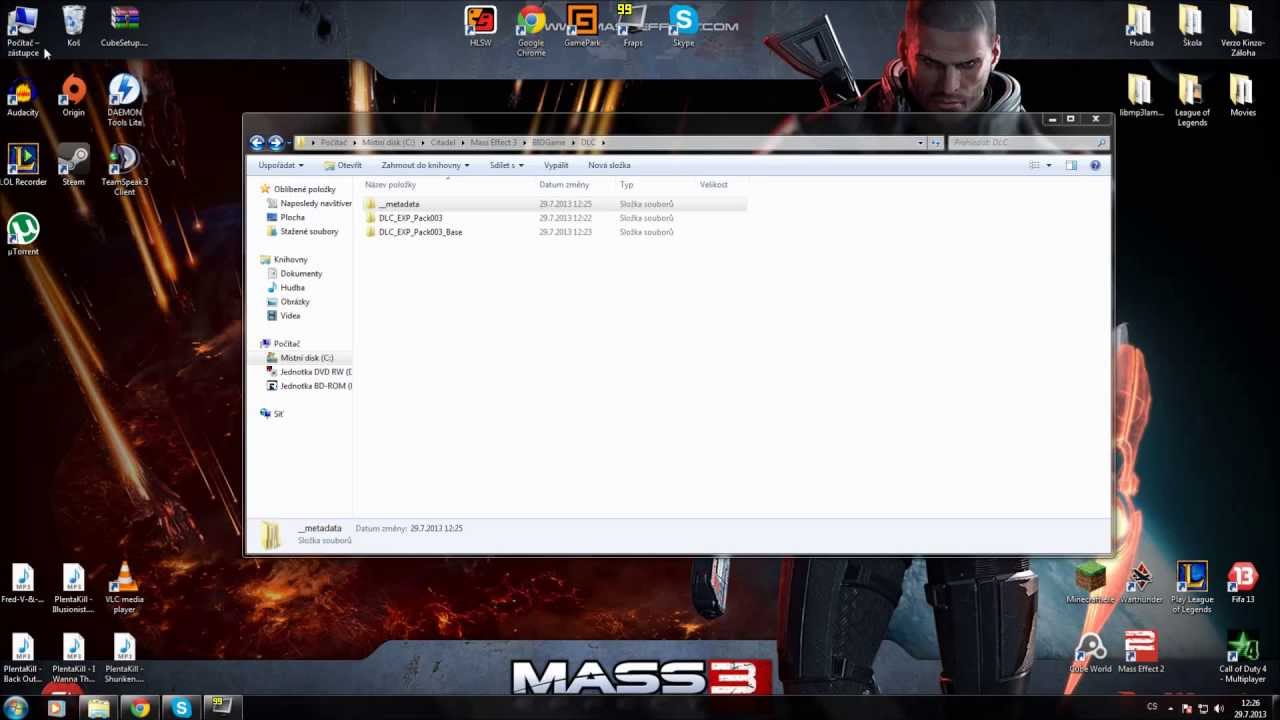
Task: Select the Fraps desktop icon
Action: click(x=633, y=25)
